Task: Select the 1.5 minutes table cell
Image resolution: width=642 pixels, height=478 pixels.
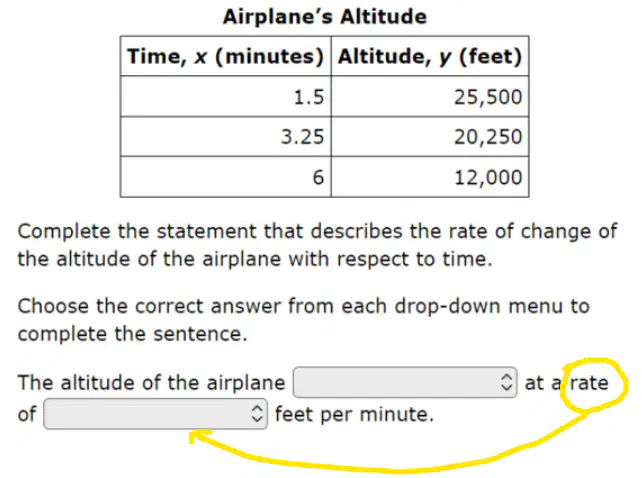Action: click(226, 96)
